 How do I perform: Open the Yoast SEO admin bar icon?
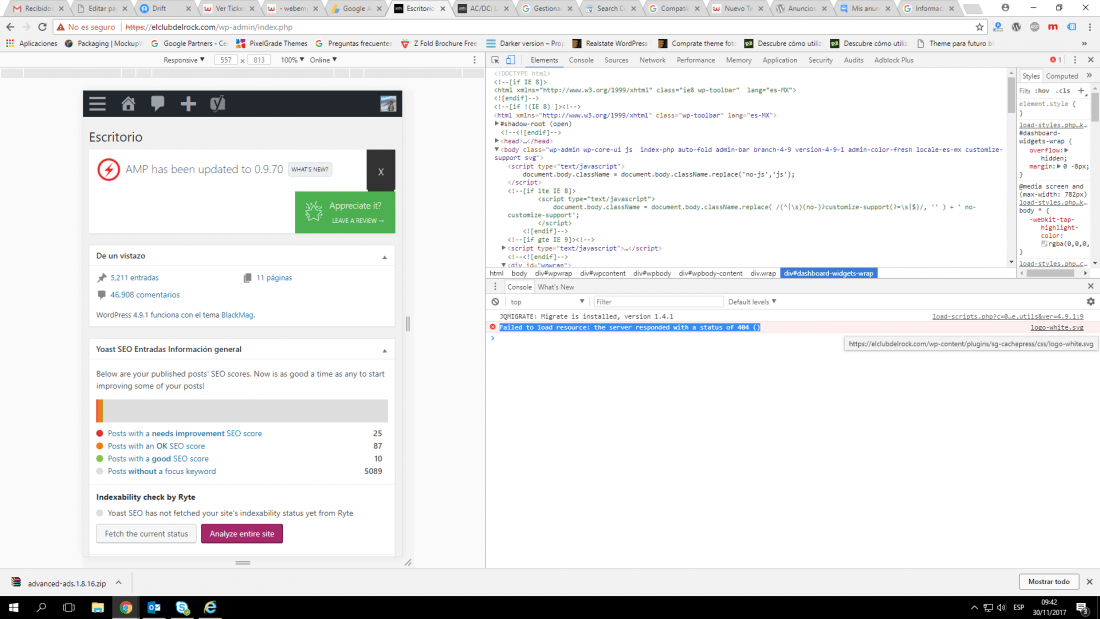tap(217, 104)
